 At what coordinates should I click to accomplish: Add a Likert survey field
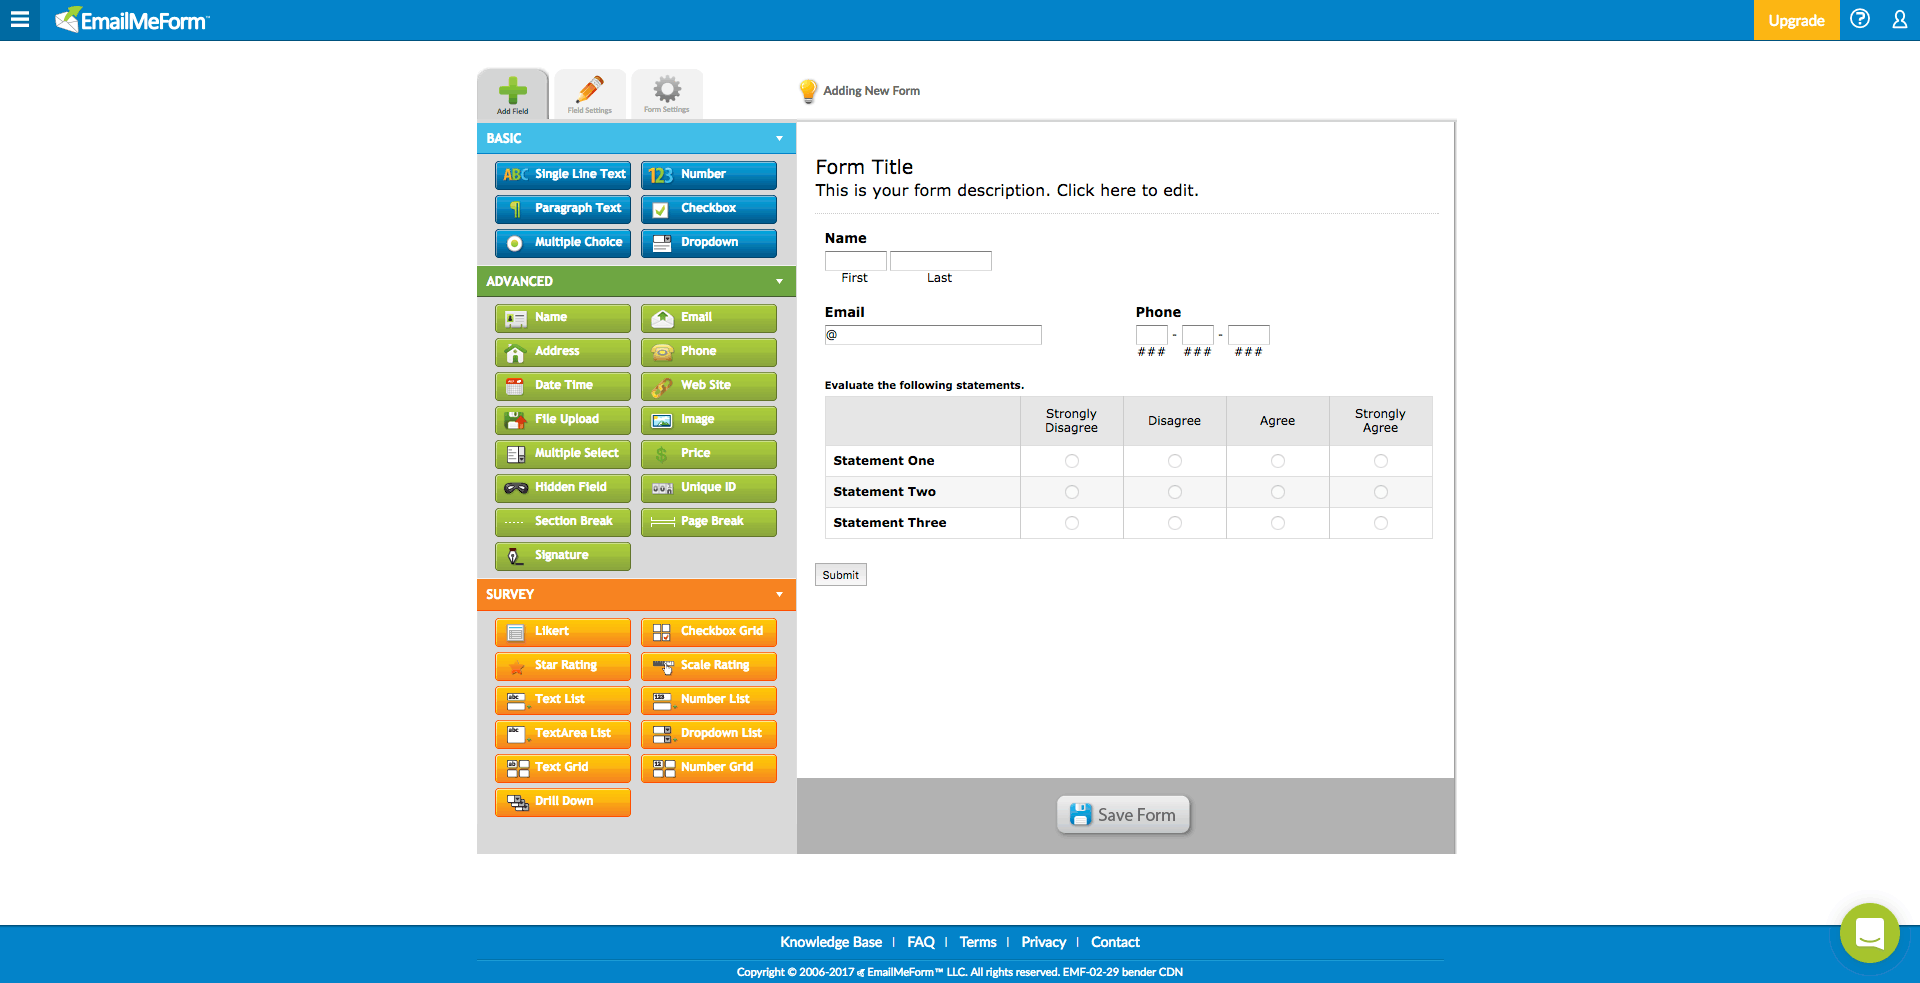click(562, 631)
